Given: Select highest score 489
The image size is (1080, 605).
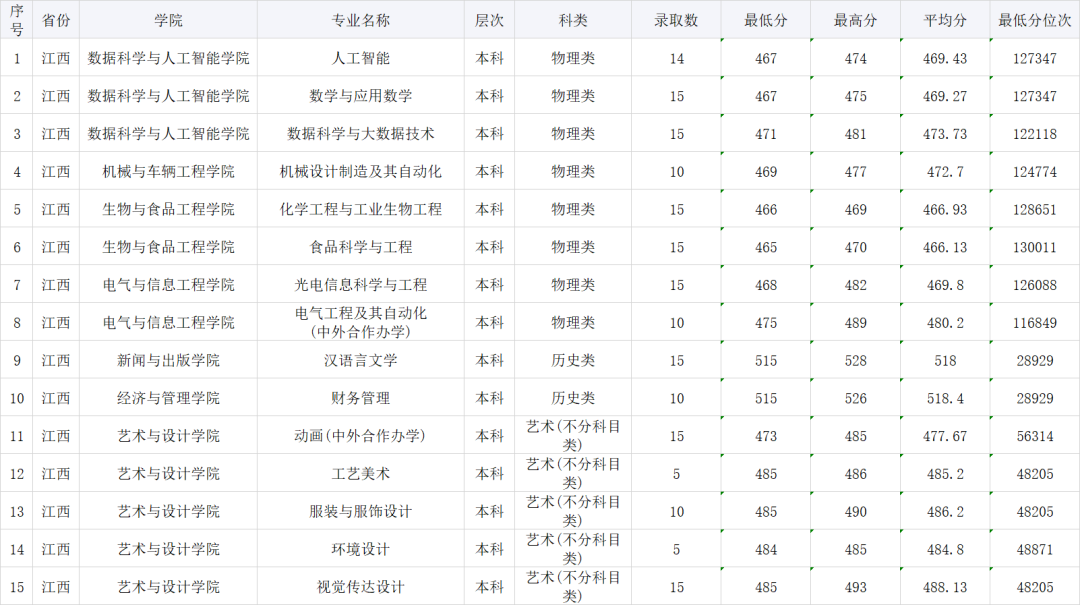Looking at the screenshot, I should [x=855, y=322].
